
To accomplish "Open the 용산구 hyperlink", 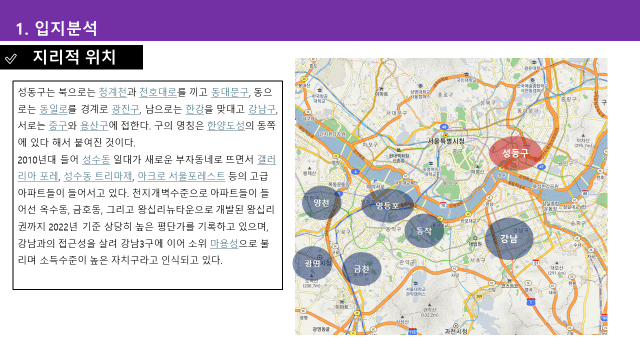I will (94, 125).
